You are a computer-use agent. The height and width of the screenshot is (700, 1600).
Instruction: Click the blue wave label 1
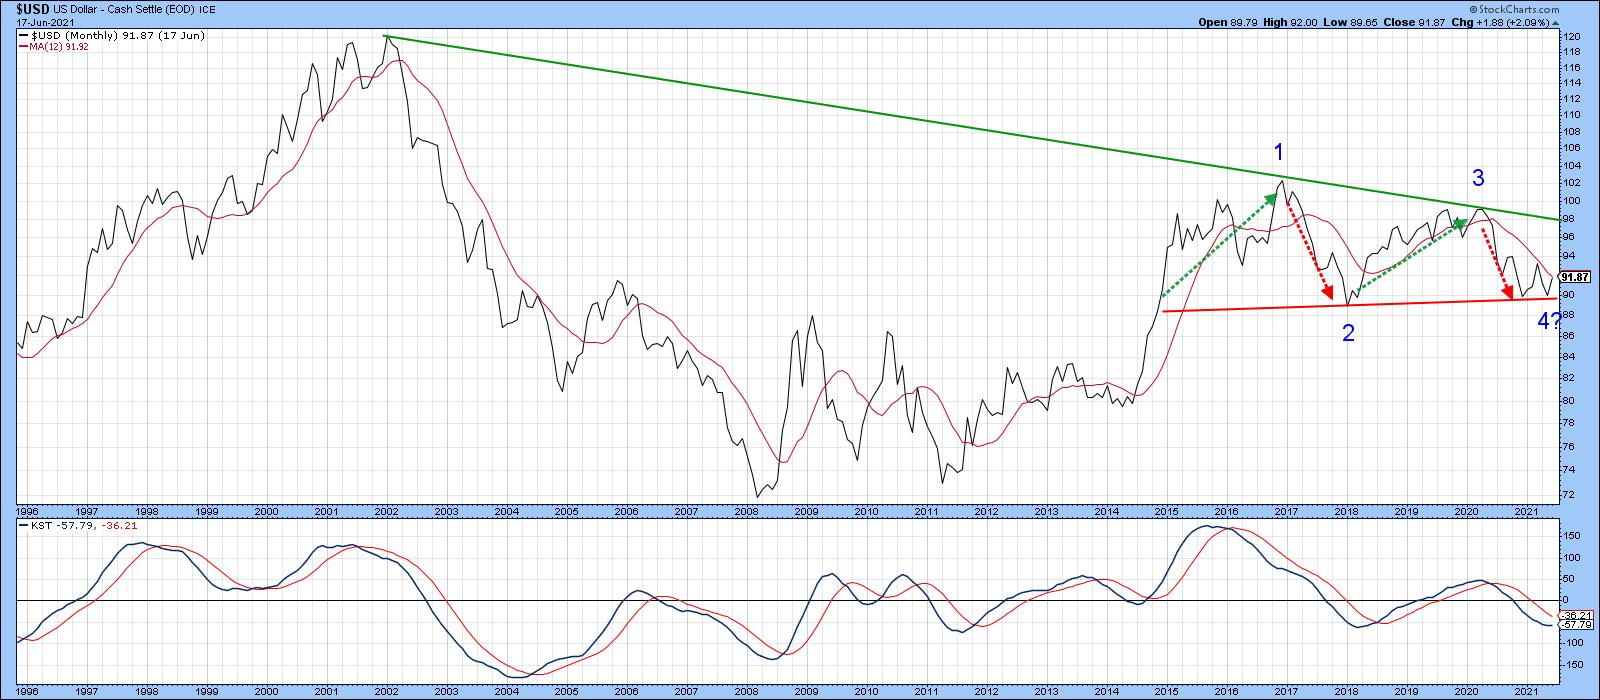(x=1279, y=152)
